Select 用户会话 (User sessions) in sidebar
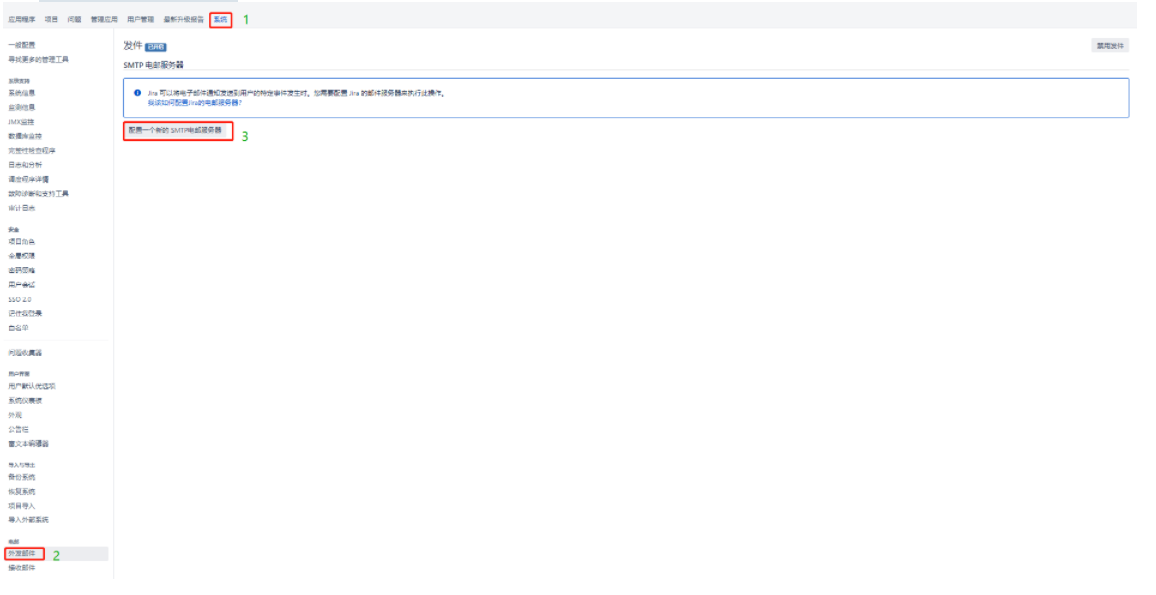 [21, 285]
